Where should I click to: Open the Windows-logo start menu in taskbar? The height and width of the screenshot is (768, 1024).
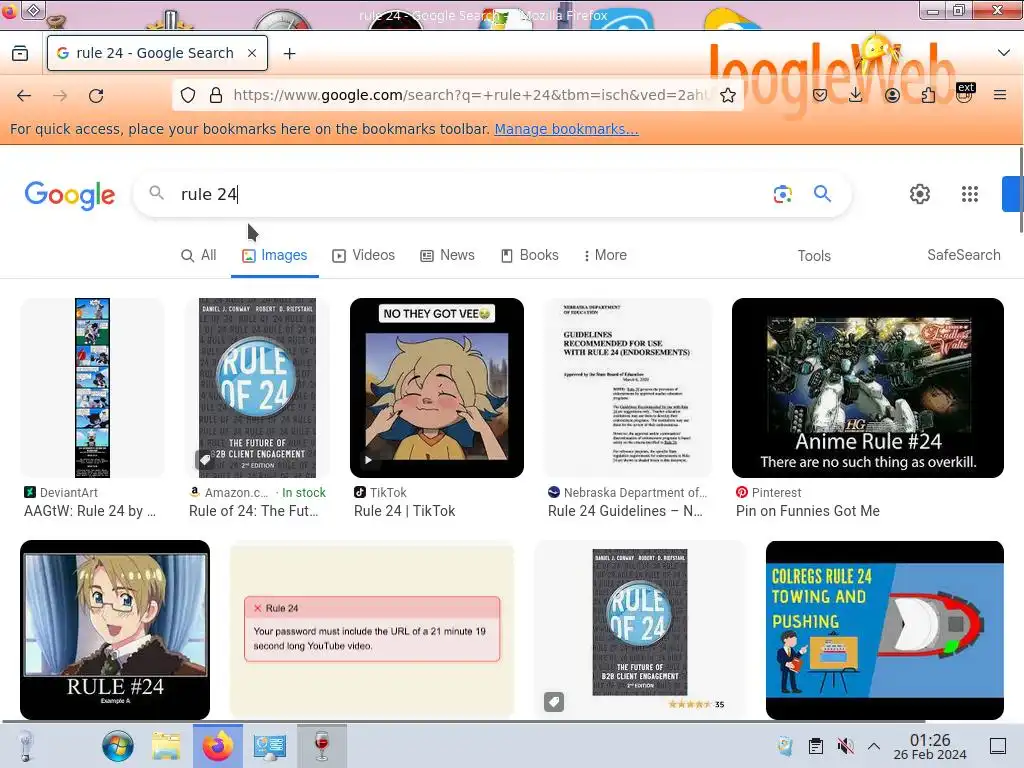[x=118, y=746]
